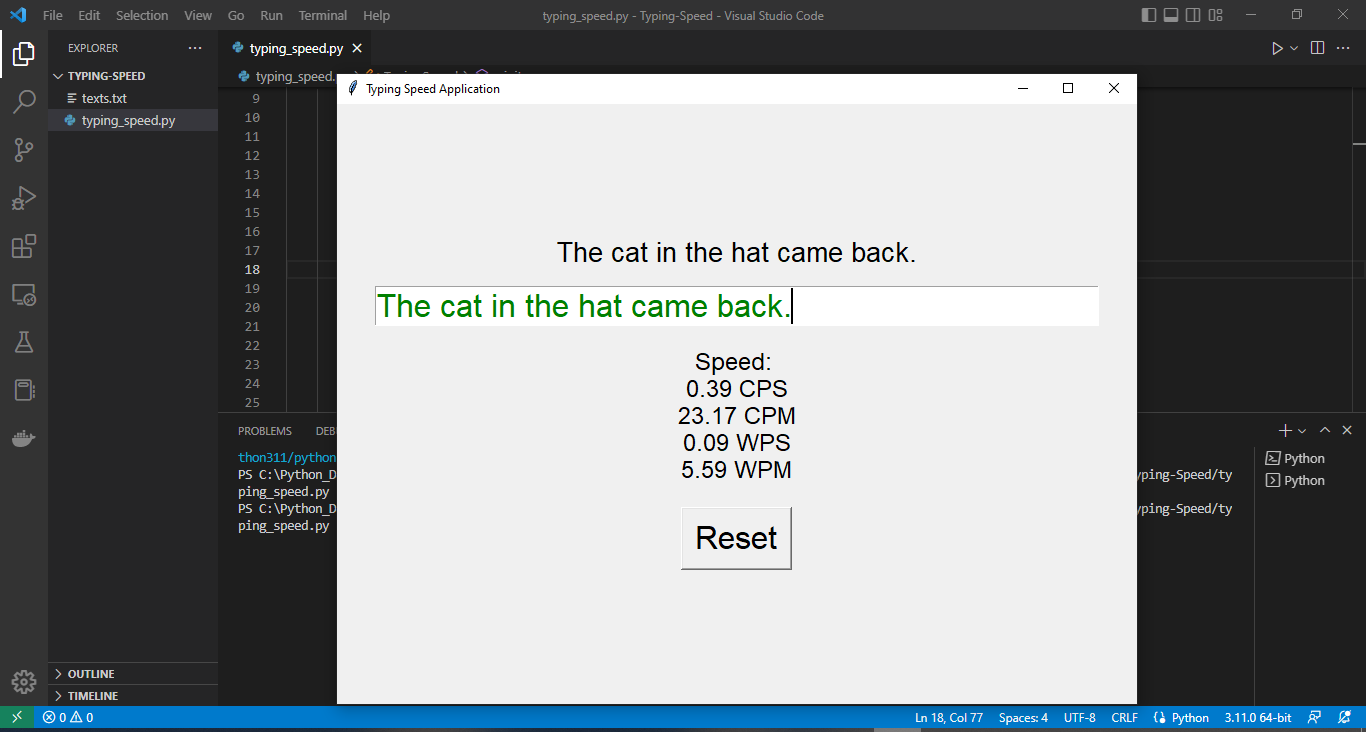This screenshot has height=732, width=1366.
Task: Open Source Control from the activity bar
Action: tap(24, 149)
